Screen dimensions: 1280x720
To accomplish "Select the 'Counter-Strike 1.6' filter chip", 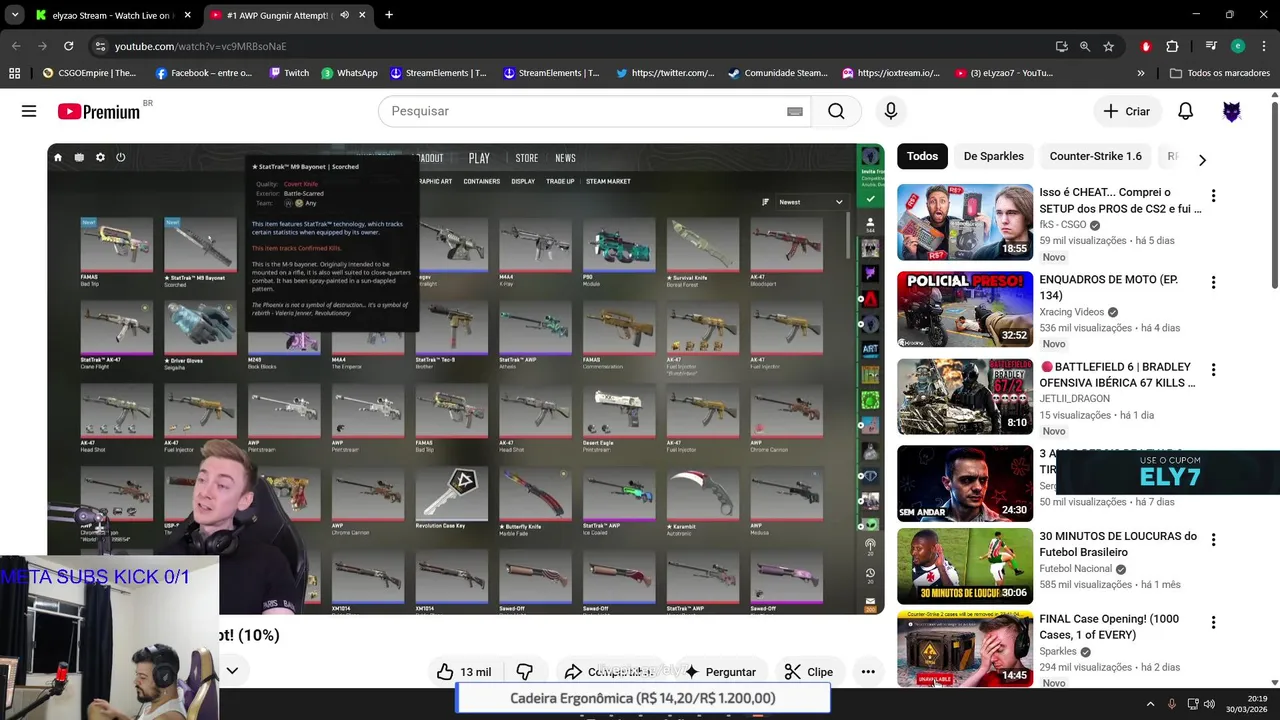I will [1095, 156].
